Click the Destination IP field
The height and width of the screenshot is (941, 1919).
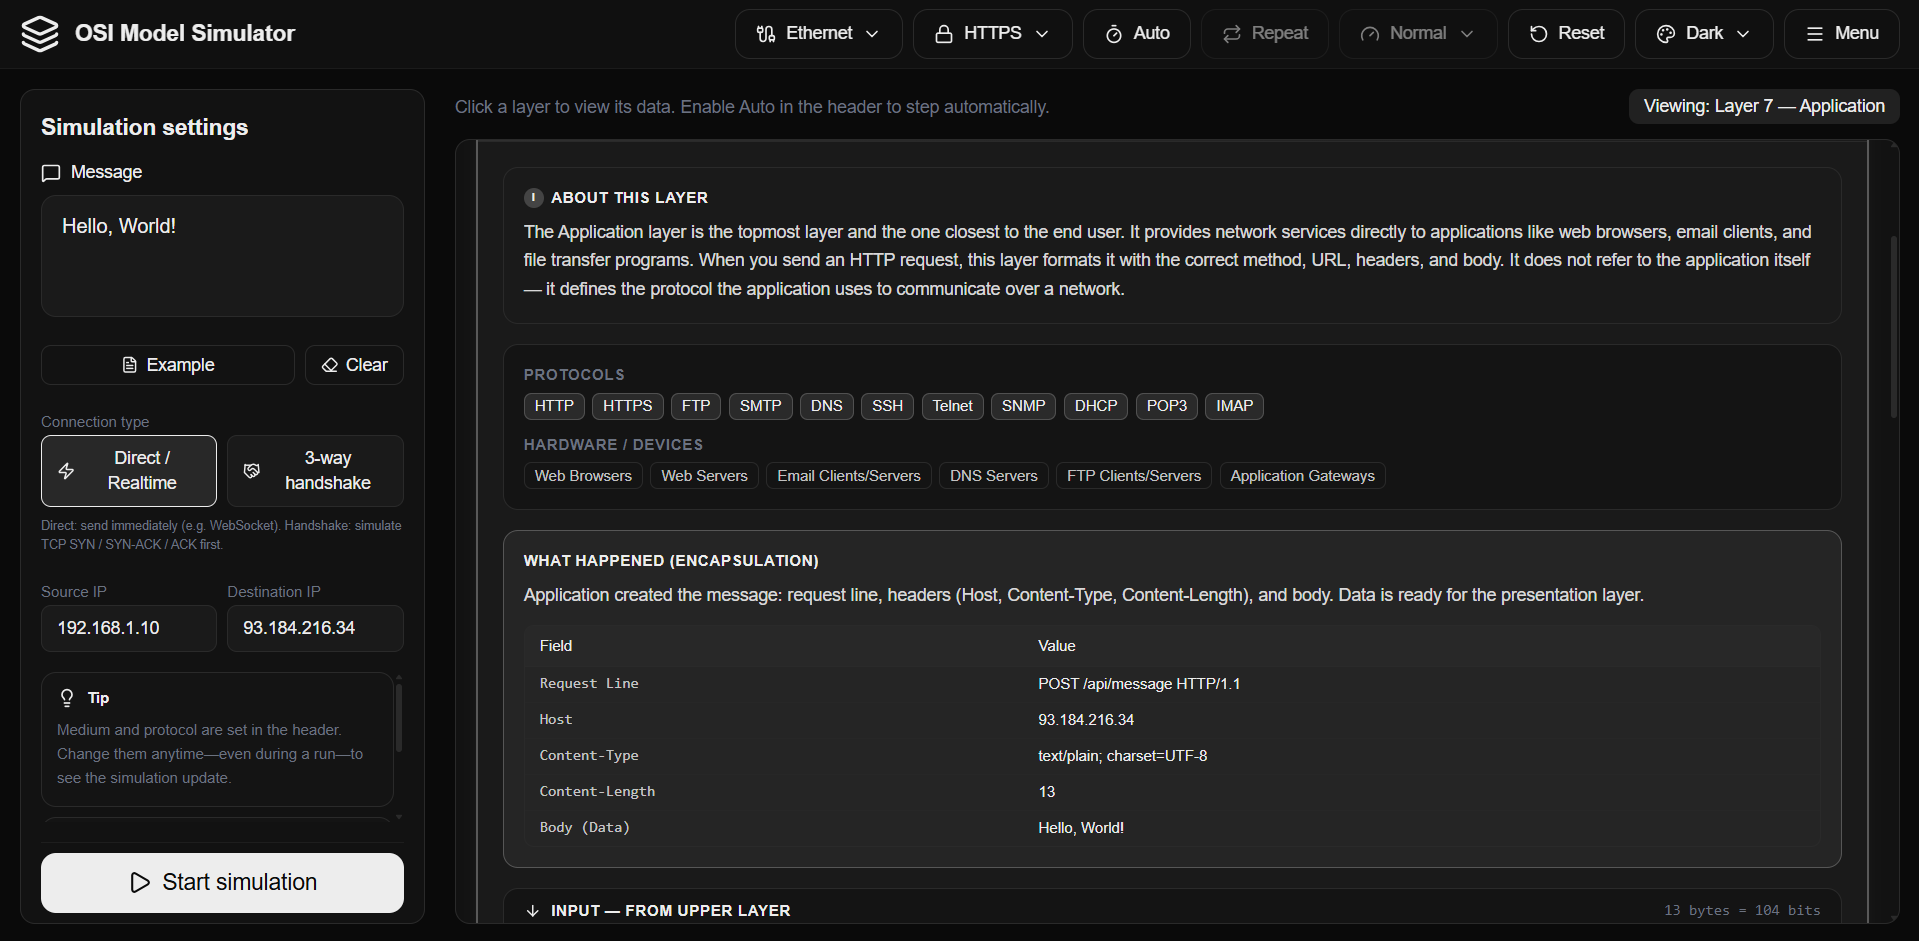pos(315,628)
